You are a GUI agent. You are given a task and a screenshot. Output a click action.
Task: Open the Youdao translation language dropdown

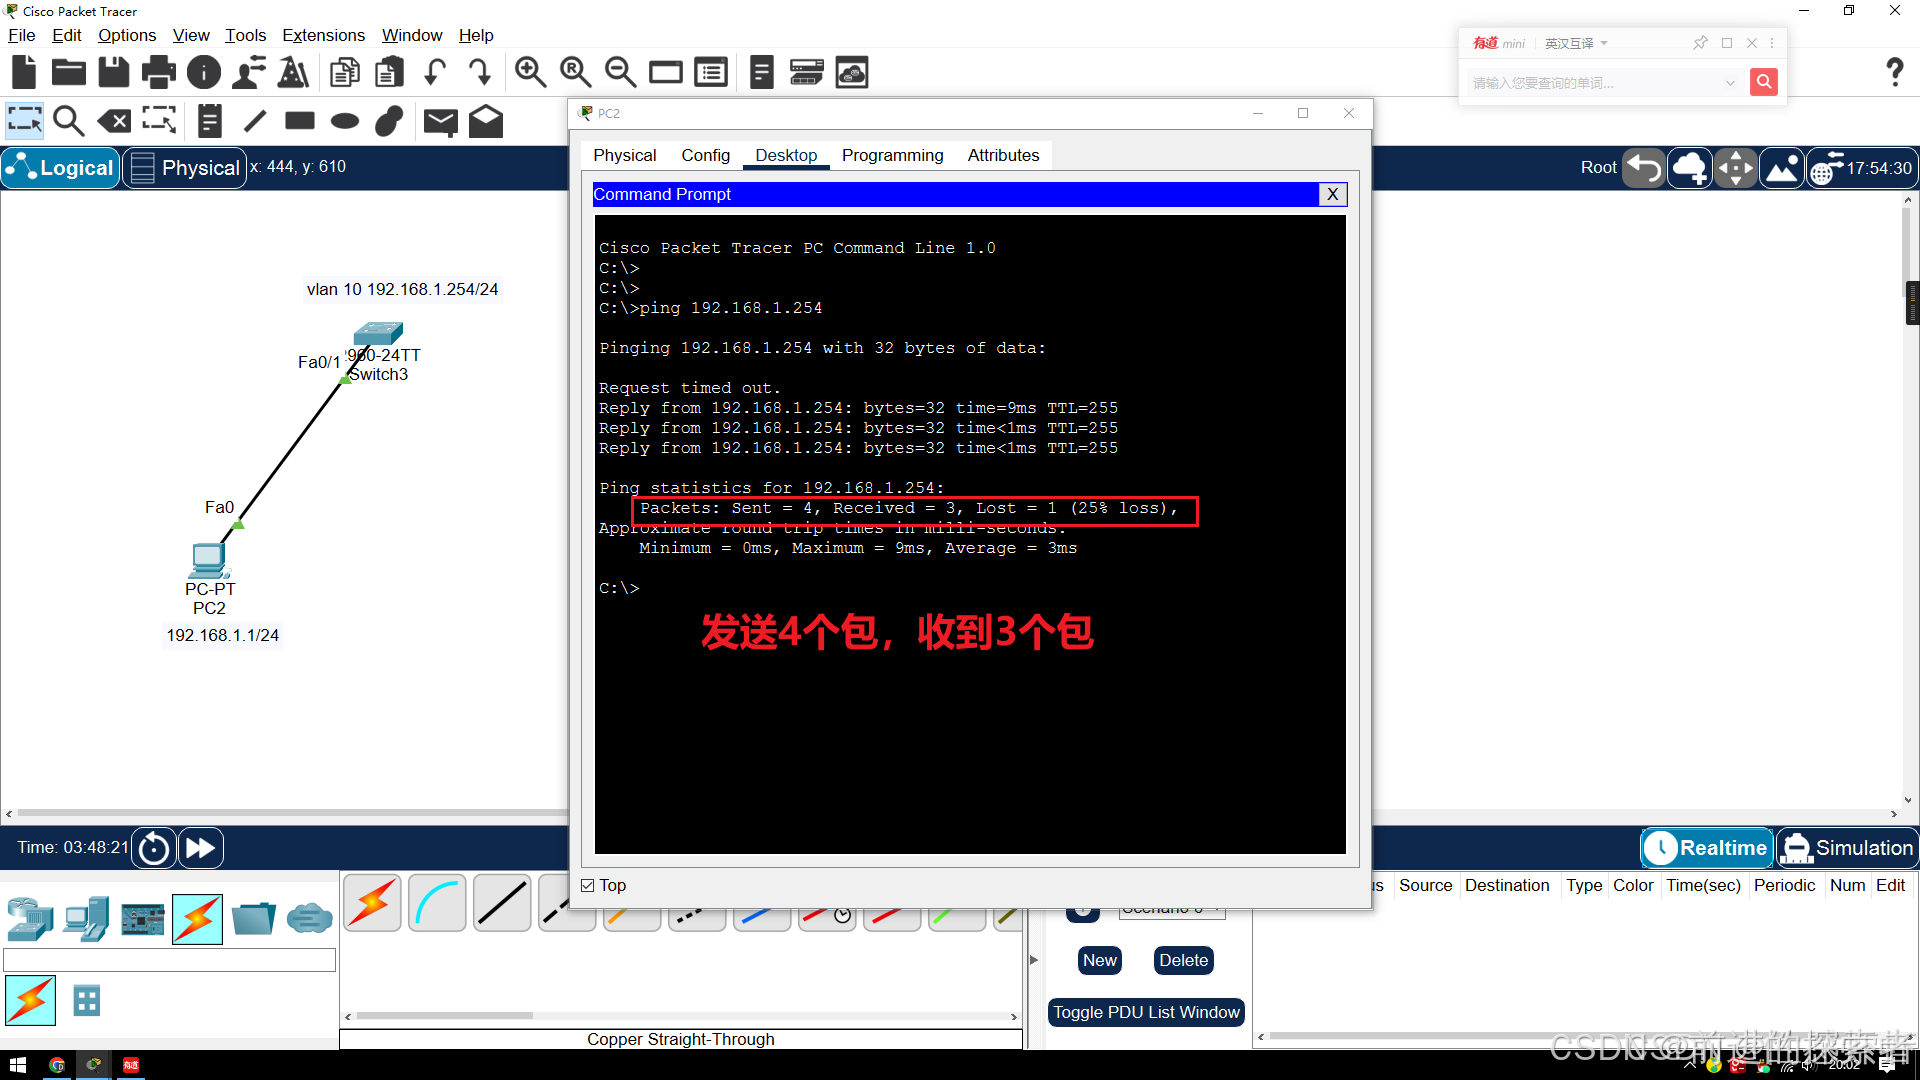pos(1576,43)
